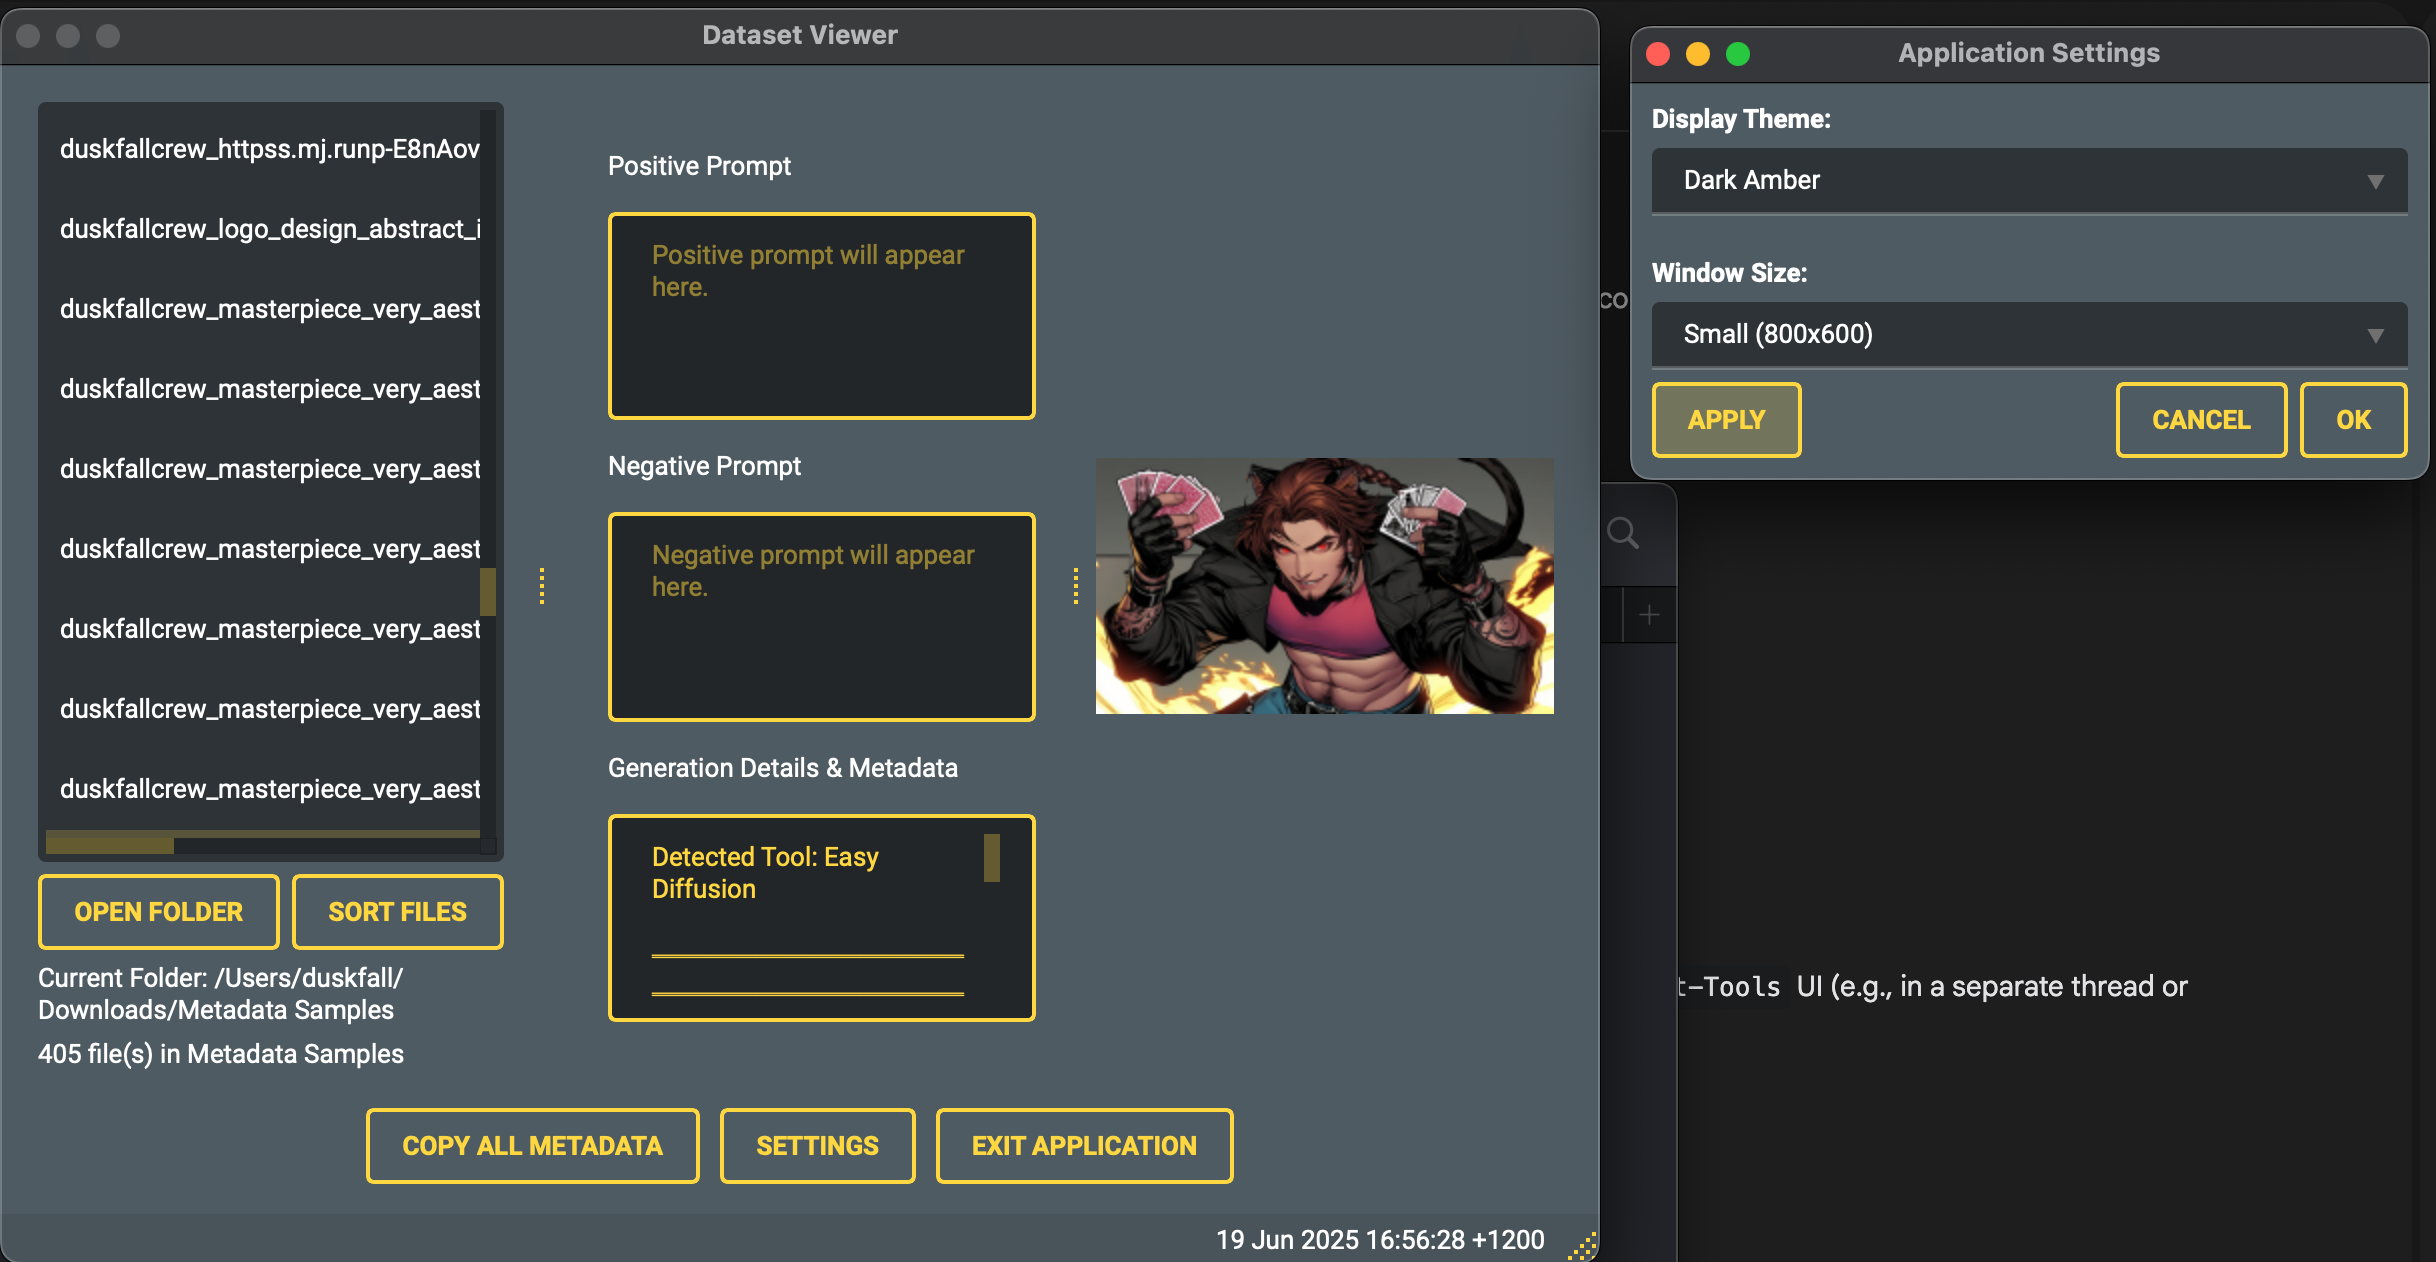Minimize Application Settings with the yellow button

[1698, 54]
